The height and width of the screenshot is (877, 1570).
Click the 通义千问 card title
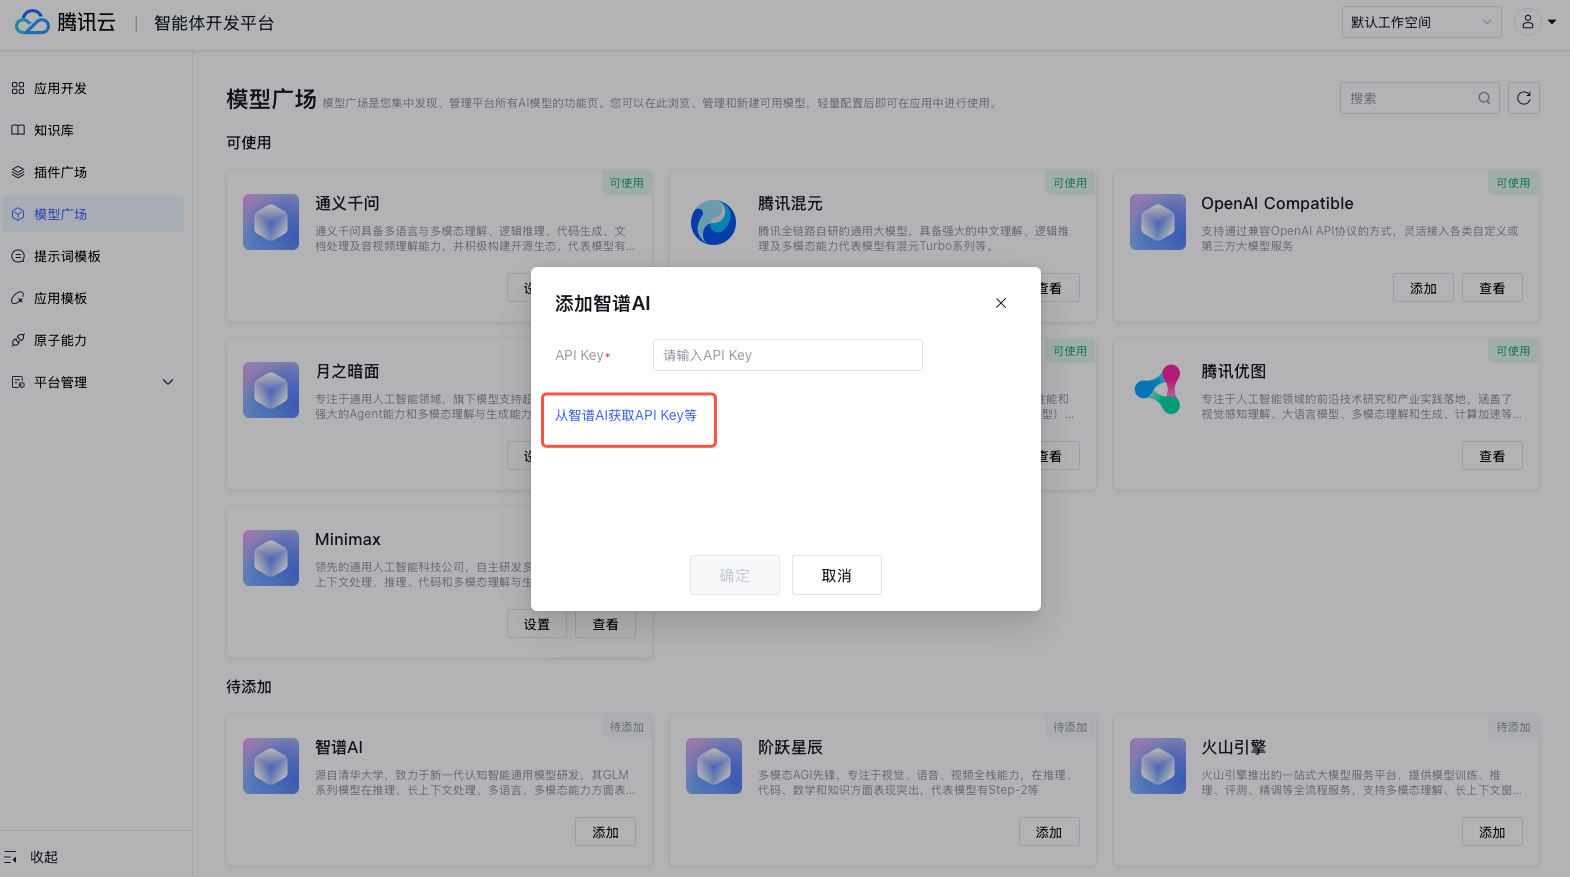[347, 203]
